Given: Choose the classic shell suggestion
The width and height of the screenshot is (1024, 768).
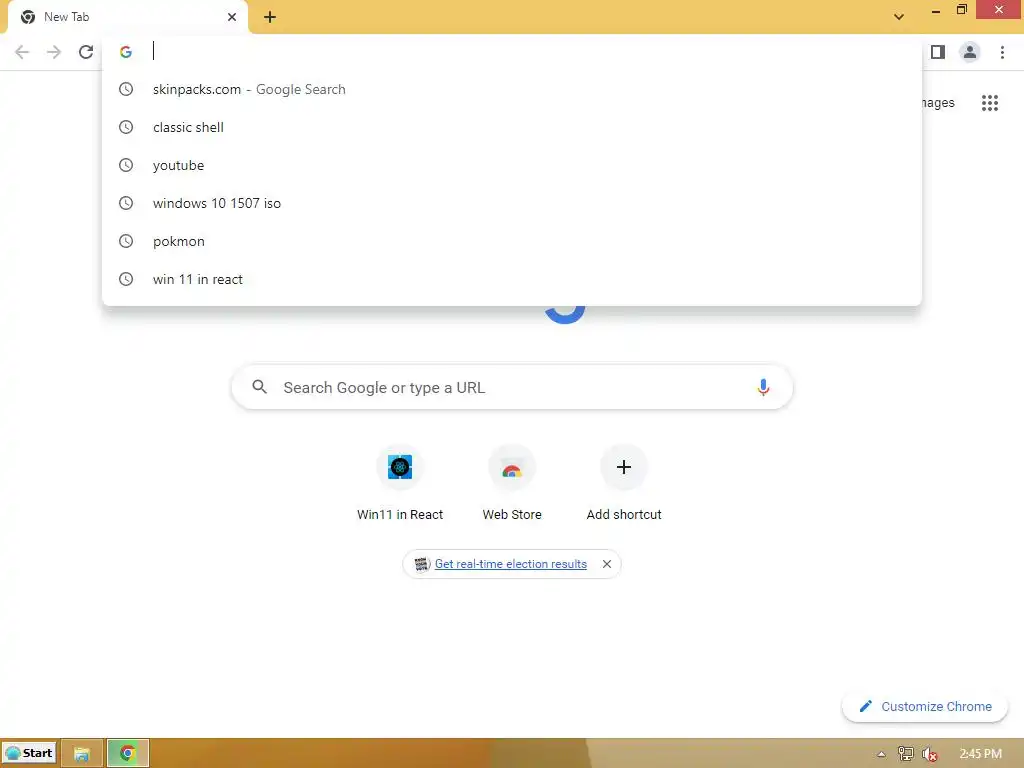Looking at the screenshot, I should 512,127.
